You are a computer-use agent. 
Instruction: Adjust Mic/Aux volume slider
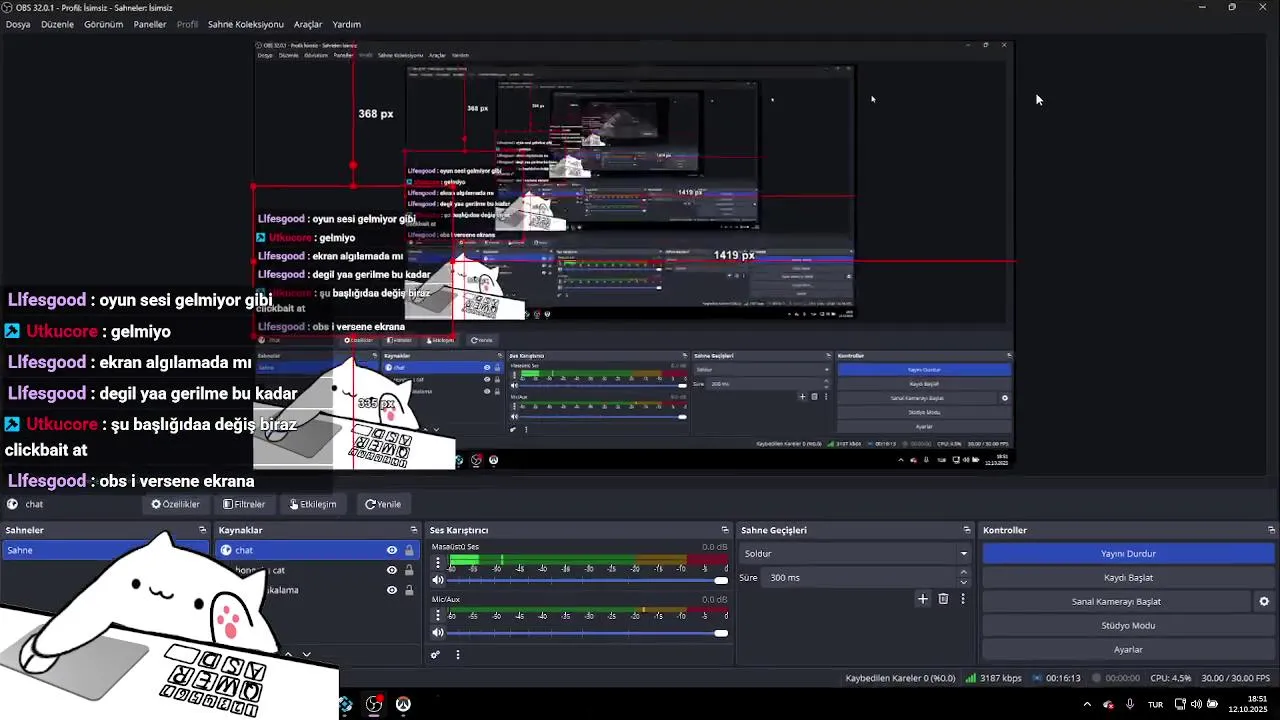click(588, 632)
